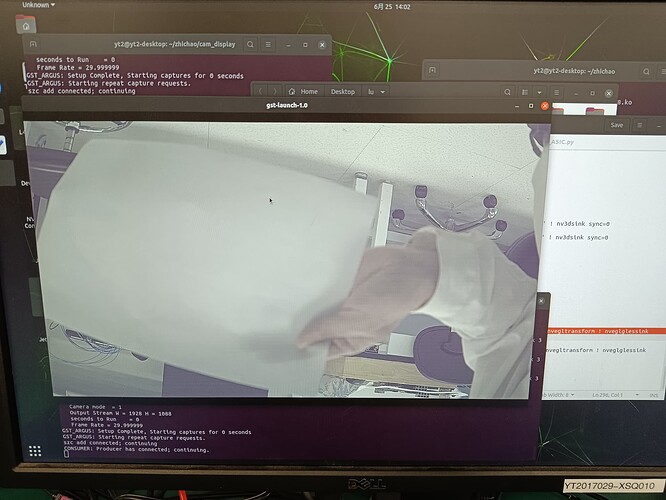Click the highlighted nvegltransform ! nveglglessink line
Screen dimensions: 666x500
point(598,331)
